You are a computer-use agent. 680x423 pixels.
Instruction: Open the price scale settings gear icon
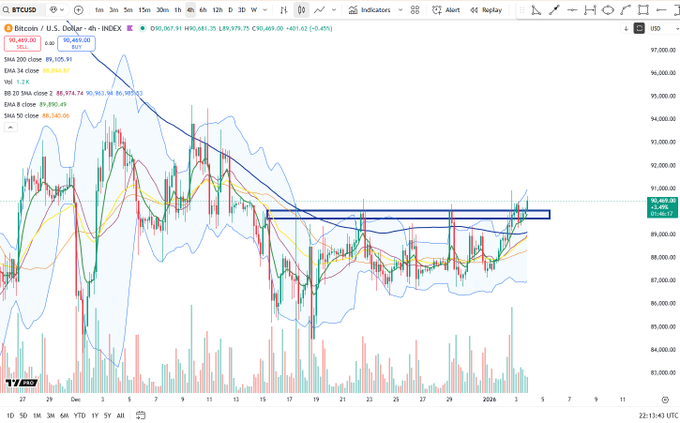coord(665,400)
